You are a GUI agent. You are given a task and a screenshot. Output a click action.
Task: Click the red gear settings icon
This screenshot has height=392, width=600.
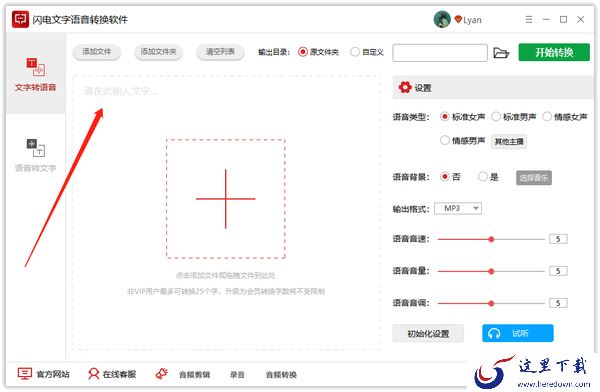tap(404, 87)
